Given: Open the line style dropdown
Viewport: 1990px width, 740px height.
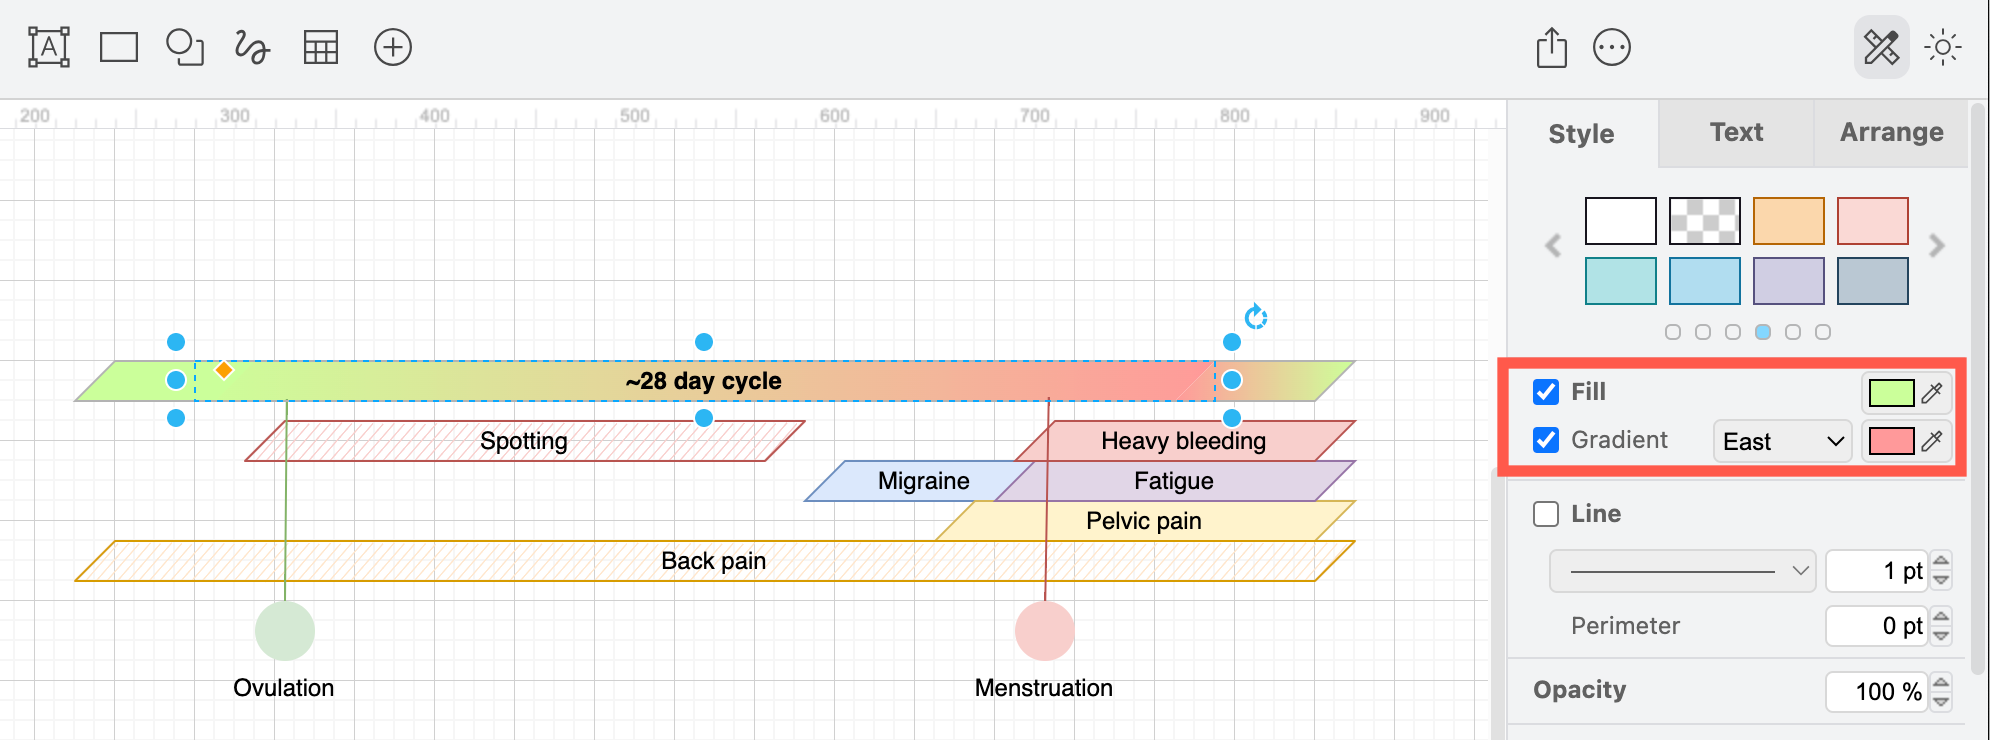Looking at the screenshot, I should pyautogui.click(x=1681, y=570).
